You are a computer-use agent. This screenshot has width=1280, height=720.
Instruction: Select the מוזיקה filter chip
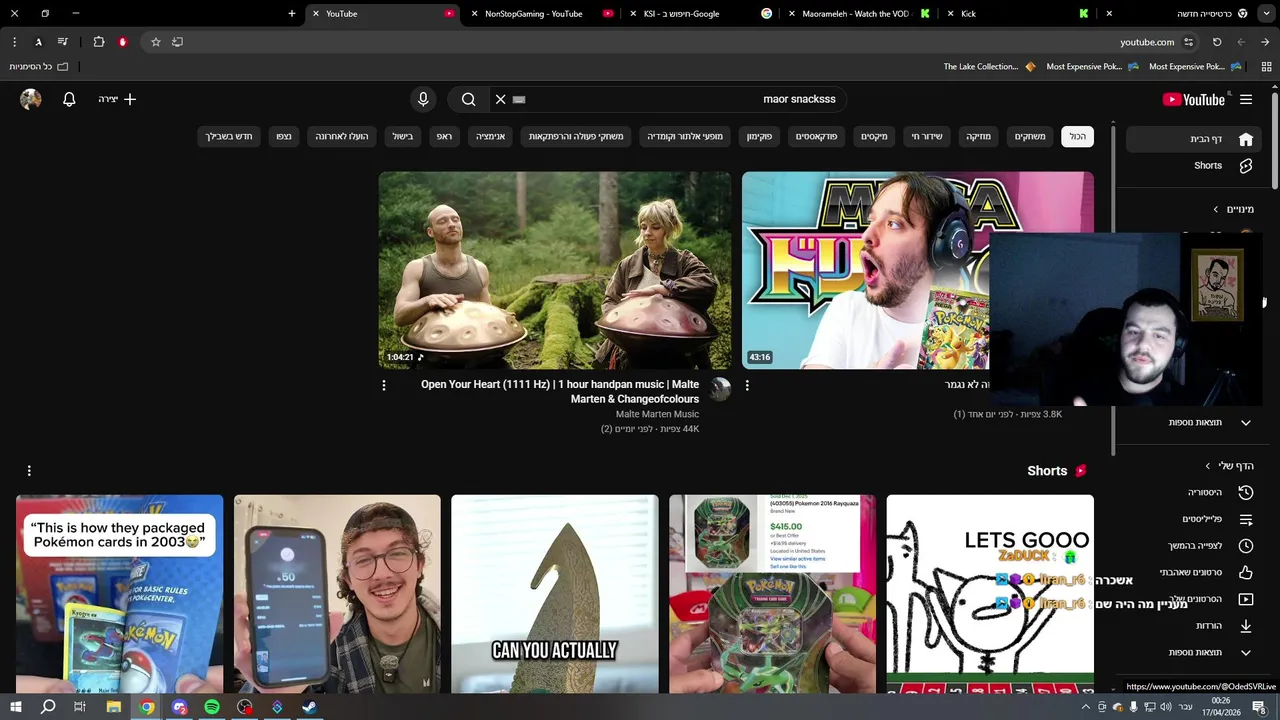pos(978,136)
